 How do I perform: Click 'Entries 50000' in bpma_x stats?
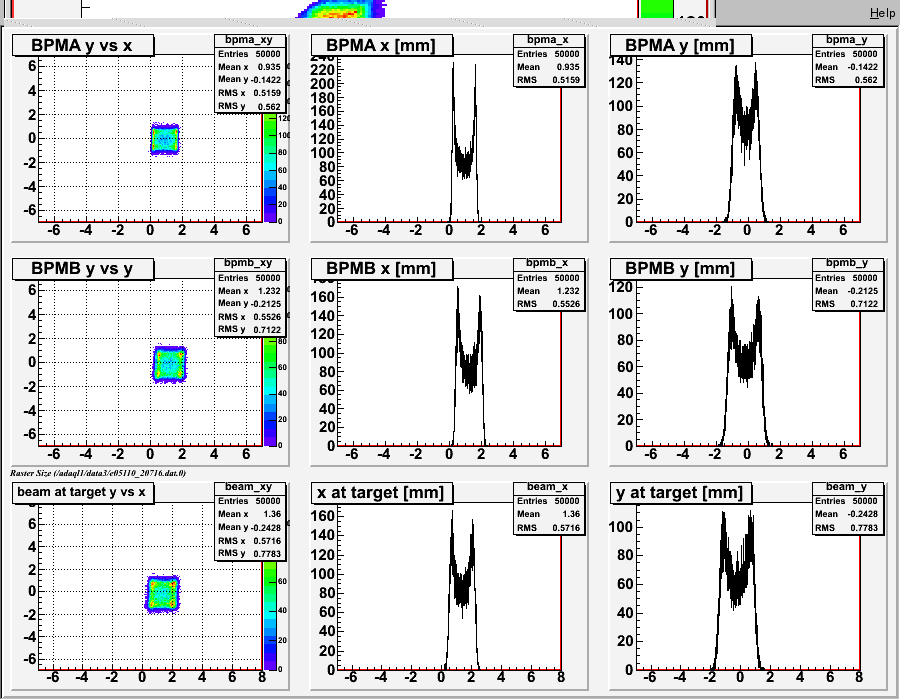tap(549, 54)
